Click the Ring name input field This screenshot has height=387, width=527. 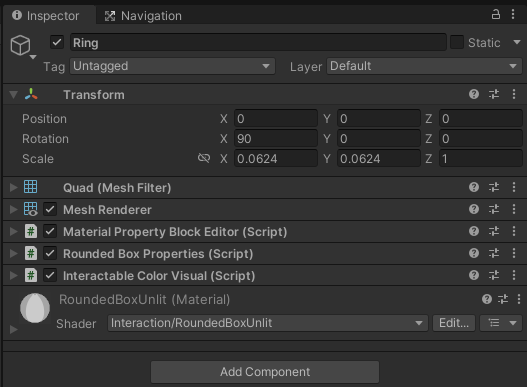(258, 42)
